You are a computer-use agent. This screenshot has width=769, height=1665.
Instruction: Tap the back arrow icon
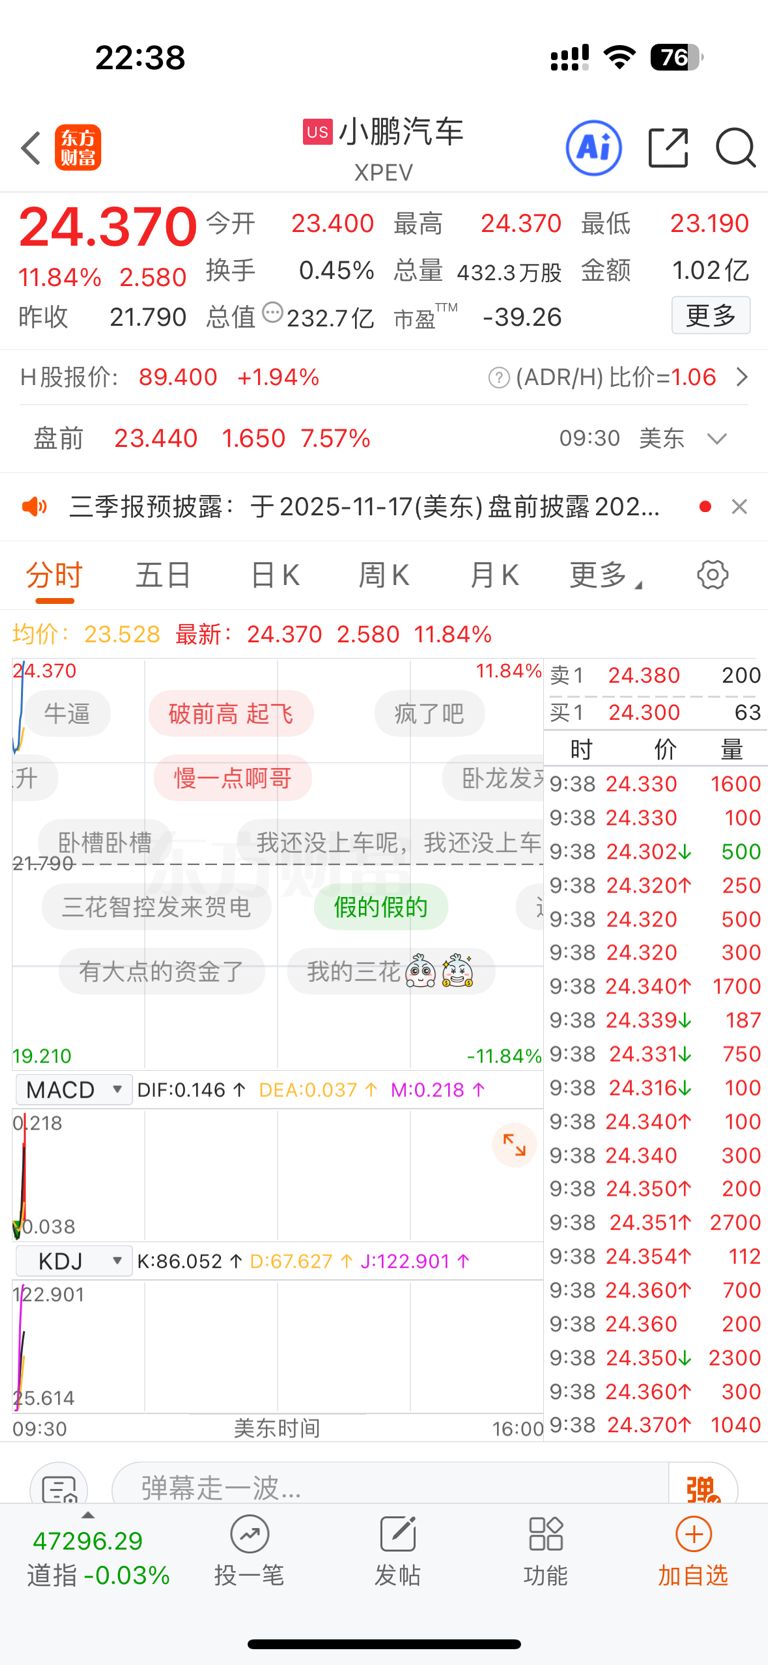coord(31,148)
